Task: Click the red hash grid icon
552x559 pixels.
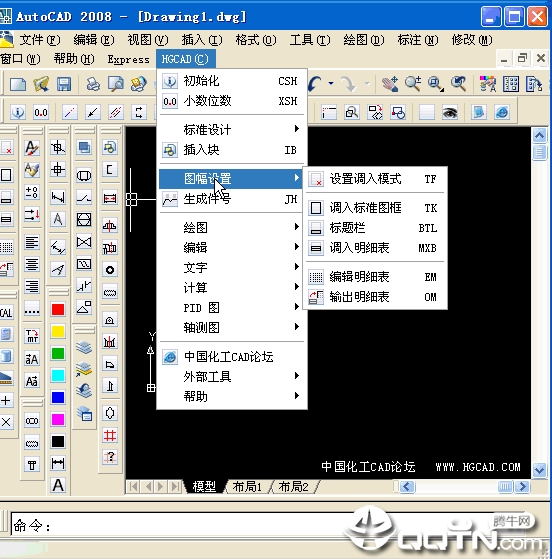Action: 110,435
